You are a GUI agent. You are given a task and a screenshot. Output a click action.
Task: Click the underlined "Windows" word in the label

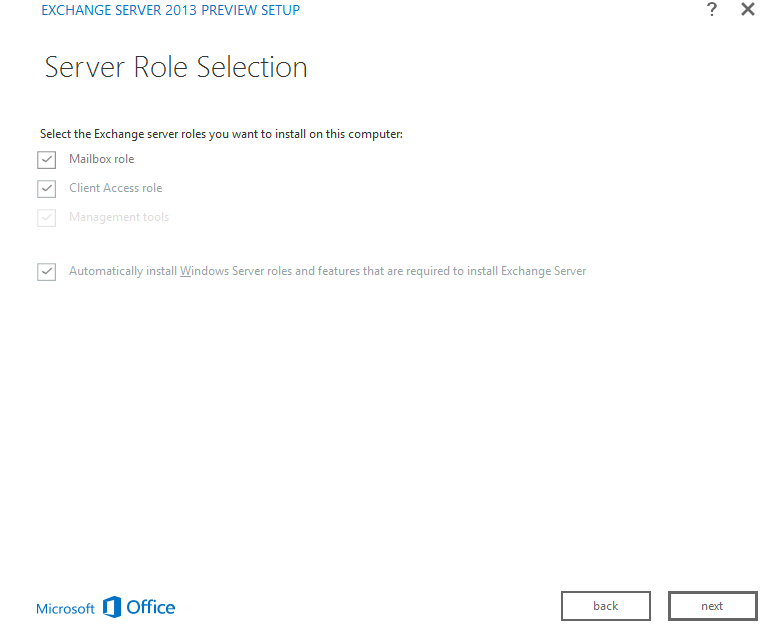(x=204, y=271)
